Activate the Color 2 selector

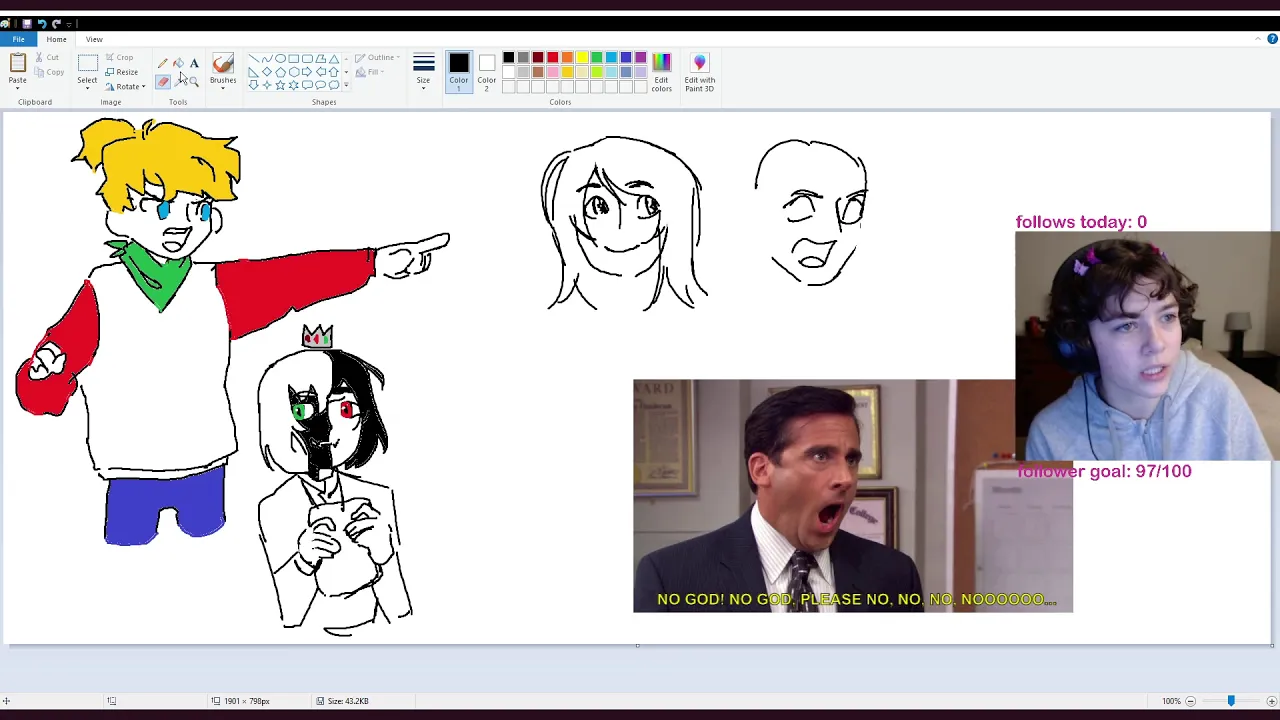486,72
